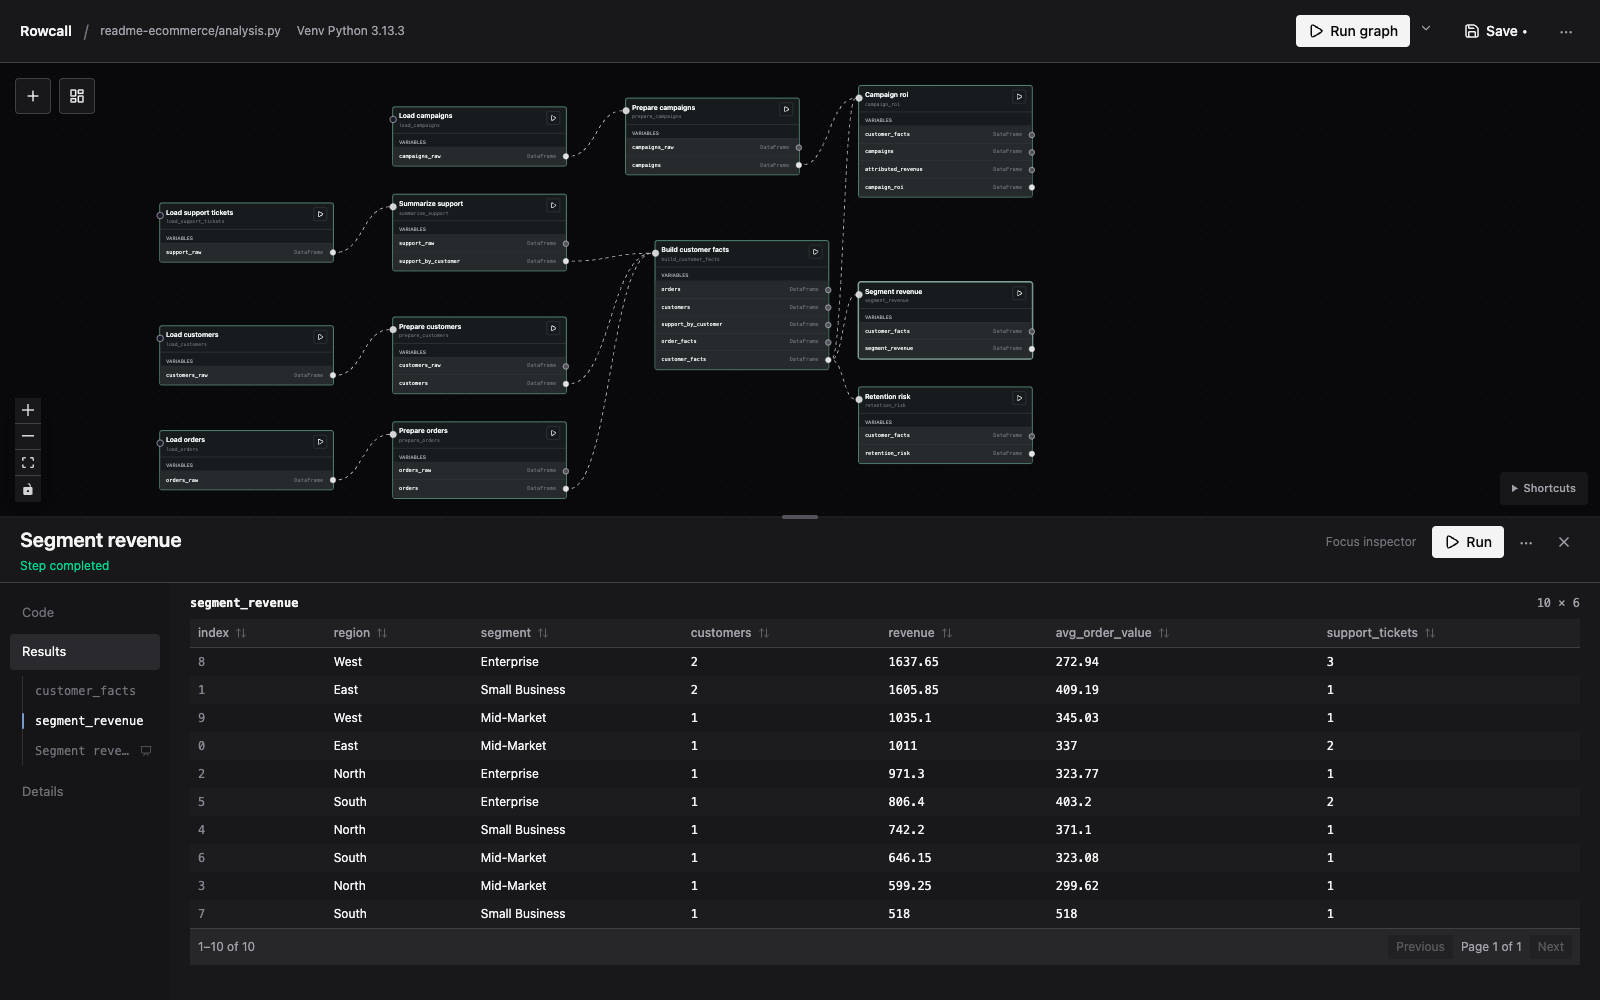
Task: Run the Segment revenue node in graph
Action: click(1019, 293)
